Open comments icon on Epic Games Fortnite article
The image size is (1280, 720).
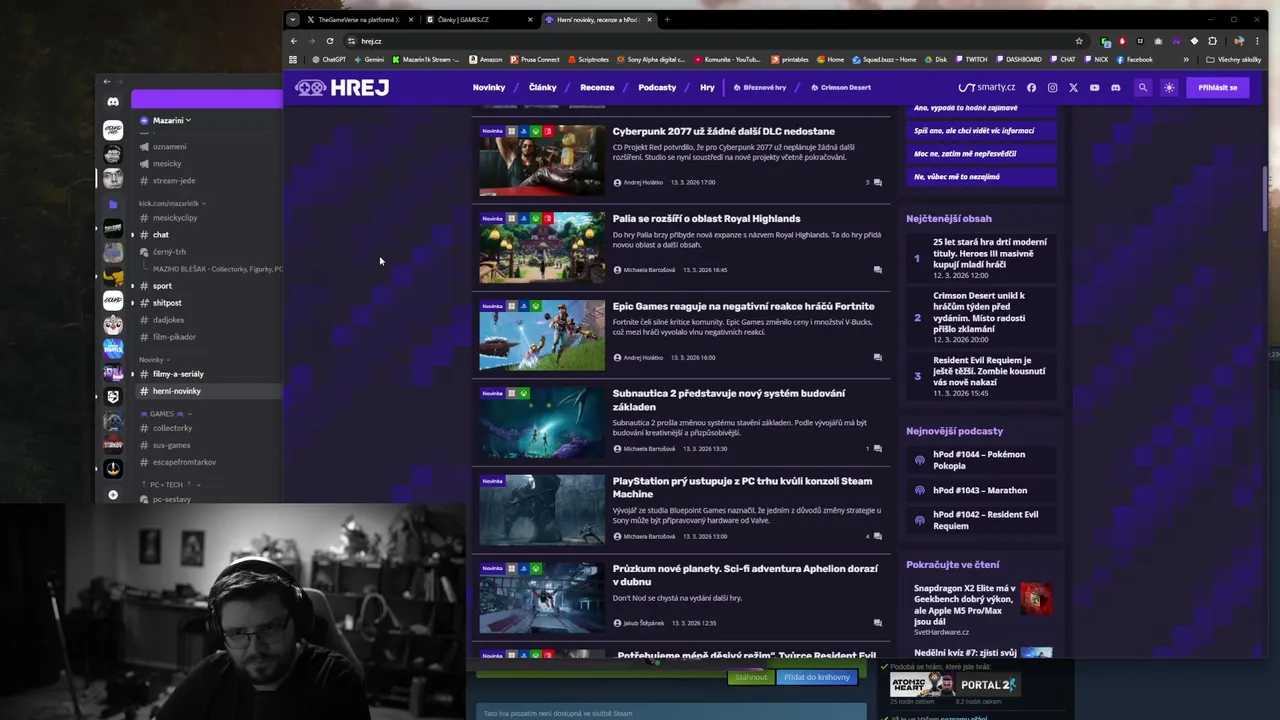point(877,357)
